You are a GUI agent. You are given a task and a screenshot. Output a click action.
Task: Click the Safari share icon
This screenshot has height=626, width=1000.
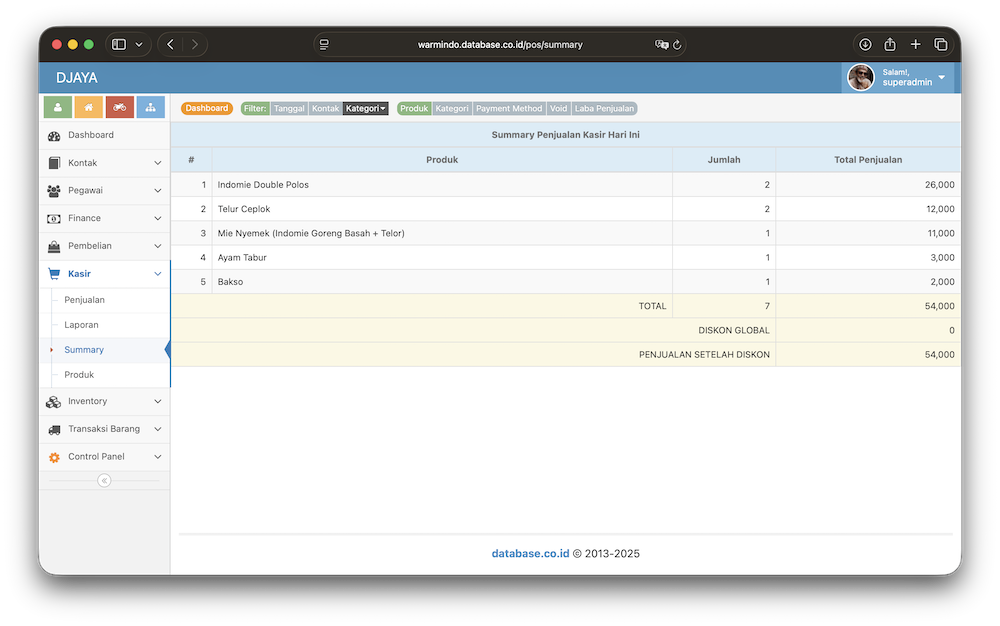[890, 44]
